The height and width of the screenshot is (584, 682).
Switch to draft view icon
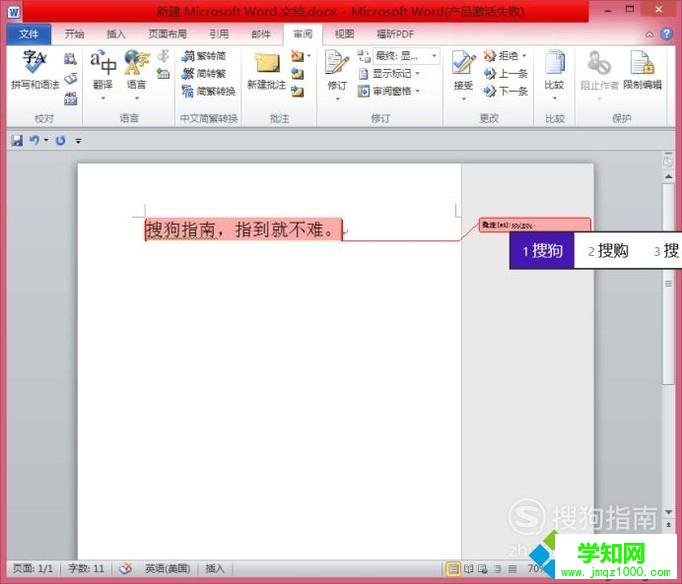(x=513, y=568)
